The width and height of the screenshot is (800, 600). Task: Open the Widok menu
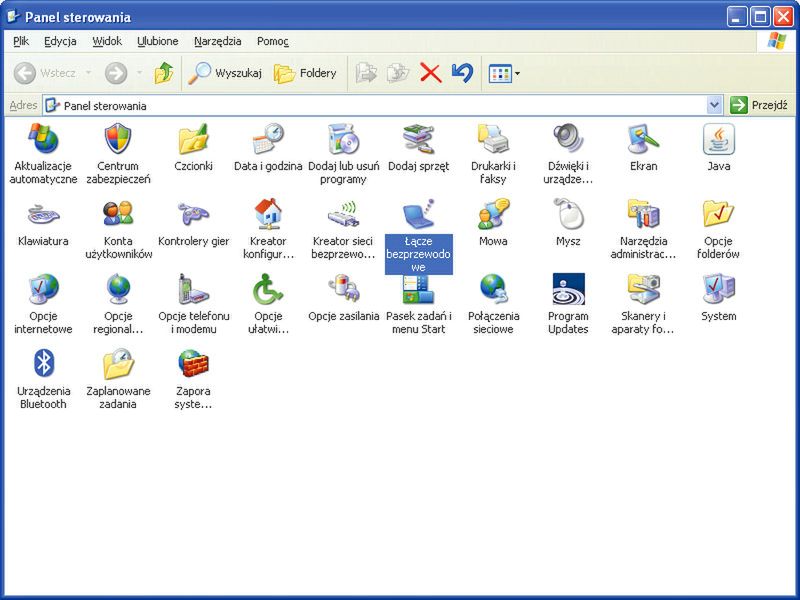(x=107, y=41)
